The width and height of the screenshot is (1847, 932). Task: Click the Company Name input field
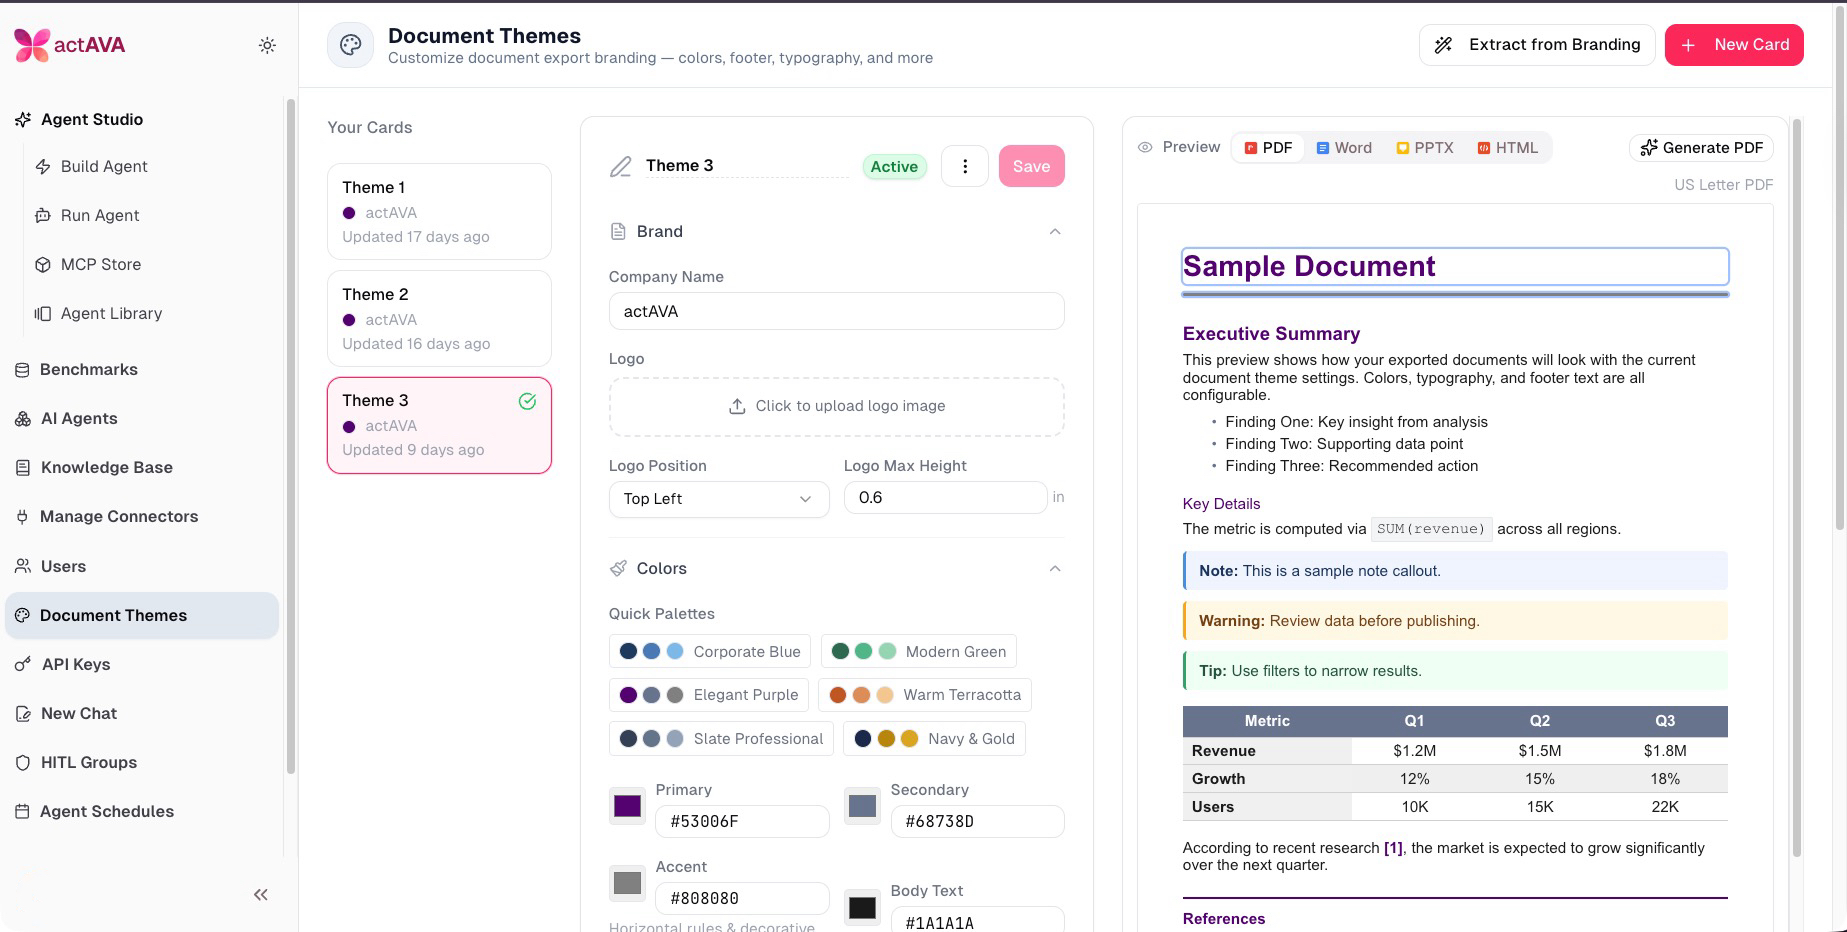pos(836,311)
